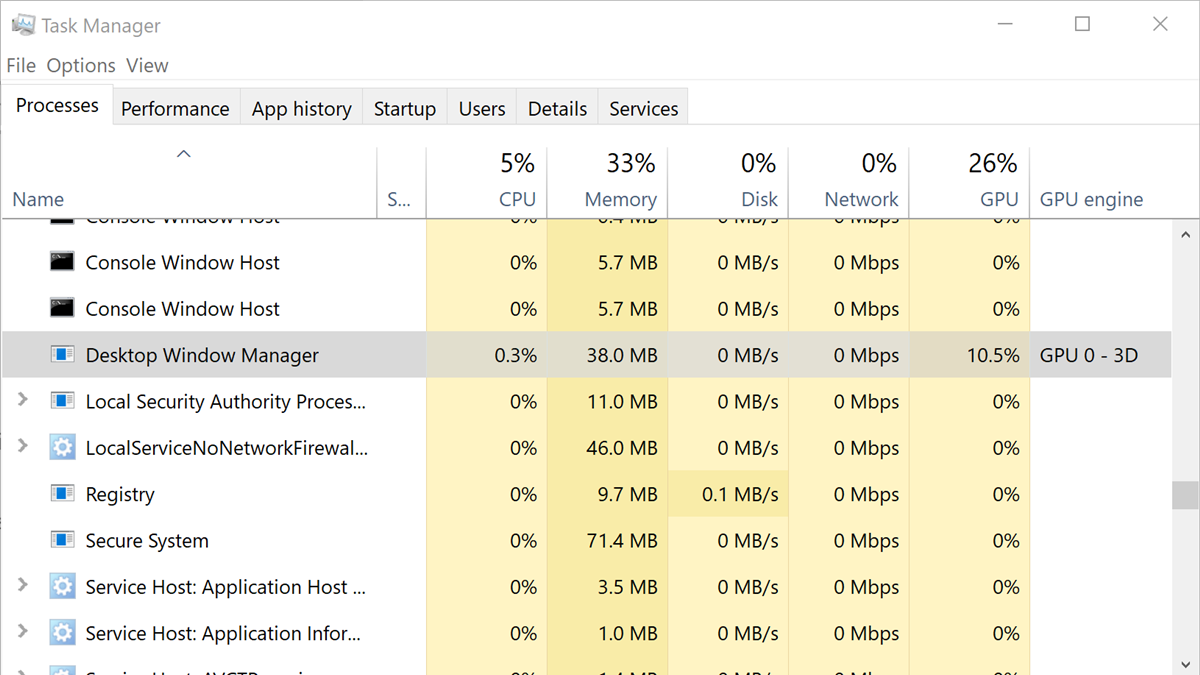Screen dimensions: 1200x675
Task: Click a Console Window Host terminal icon
Action: pyautogui.click(x=62, y=262)
